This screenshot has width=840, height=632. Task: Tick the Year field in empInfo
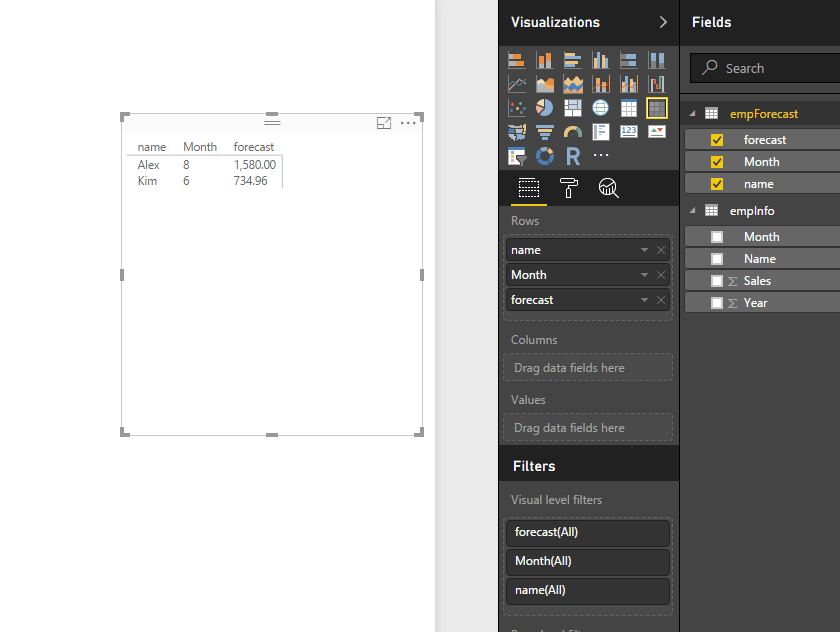tap(717, 303)
